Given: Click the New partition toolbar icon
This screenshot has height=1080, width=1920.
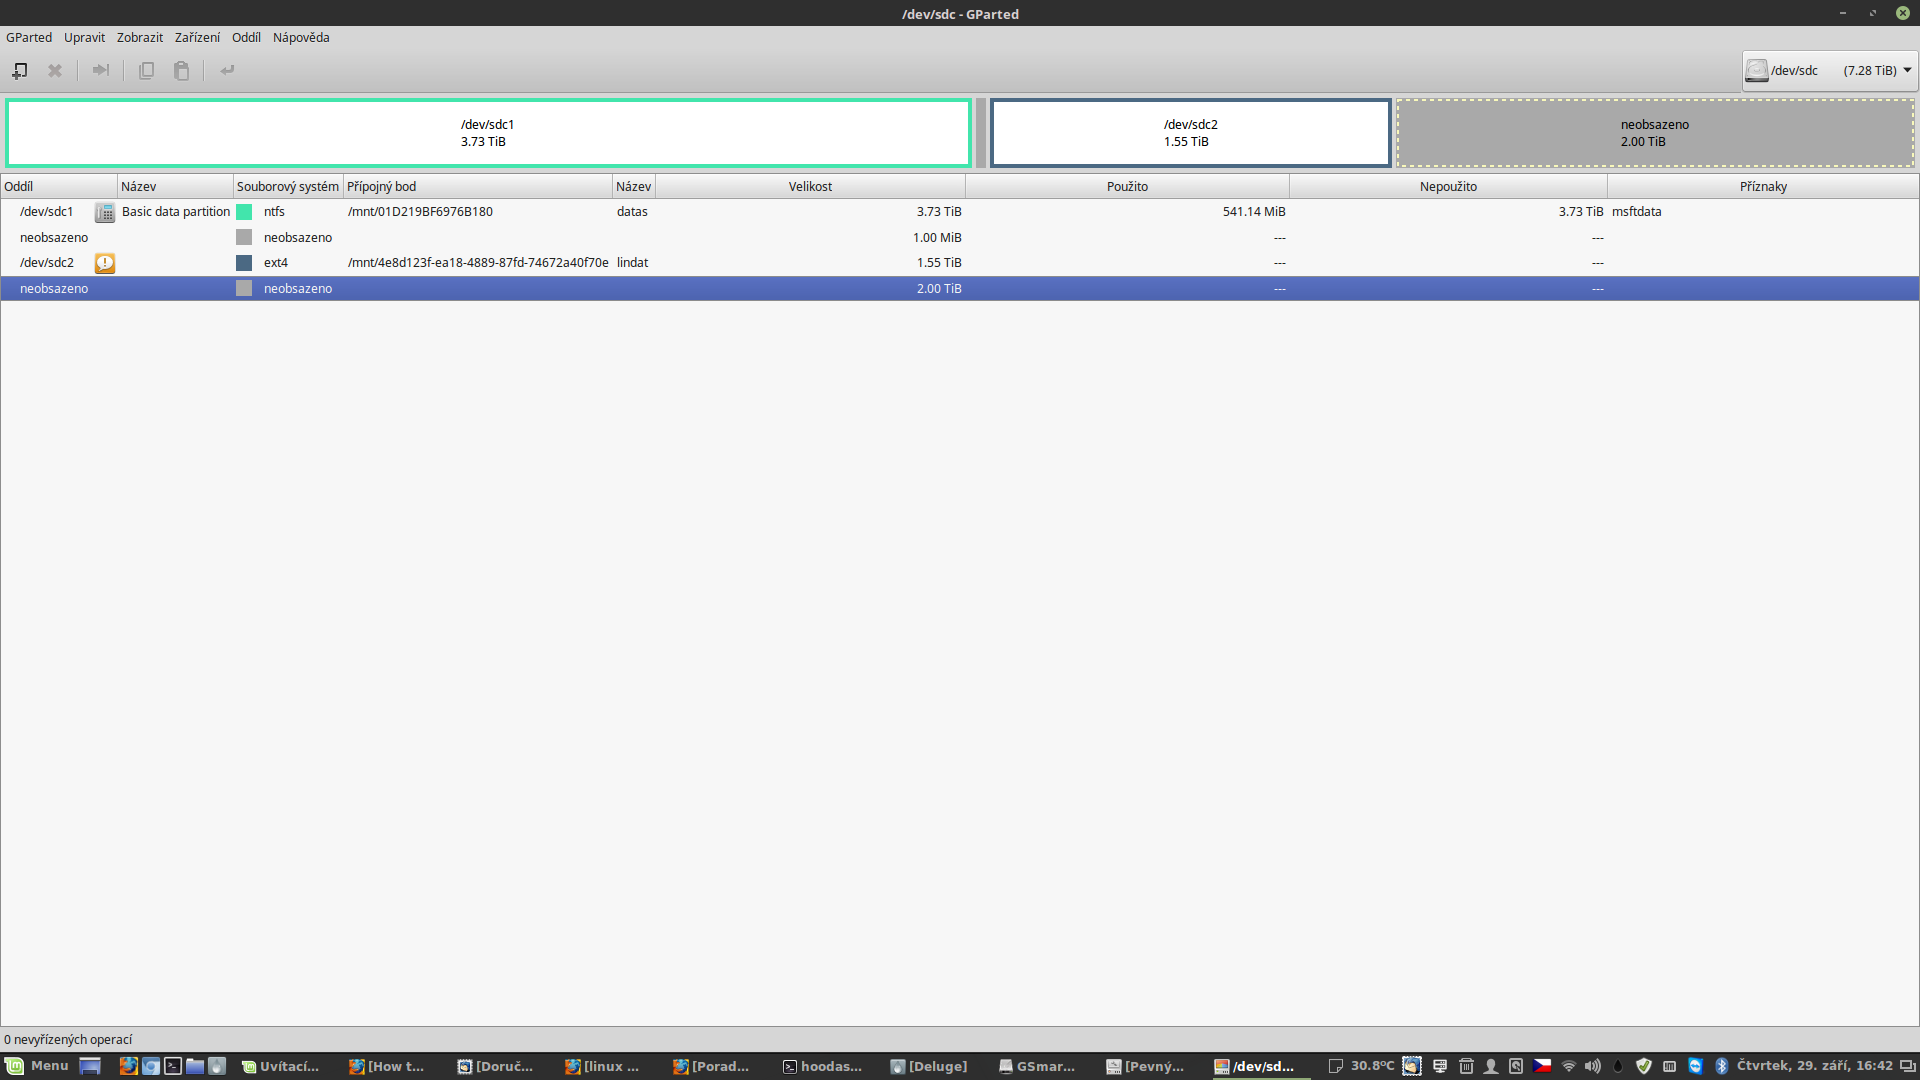Looking at the screenshot, I should click(20, 70).
